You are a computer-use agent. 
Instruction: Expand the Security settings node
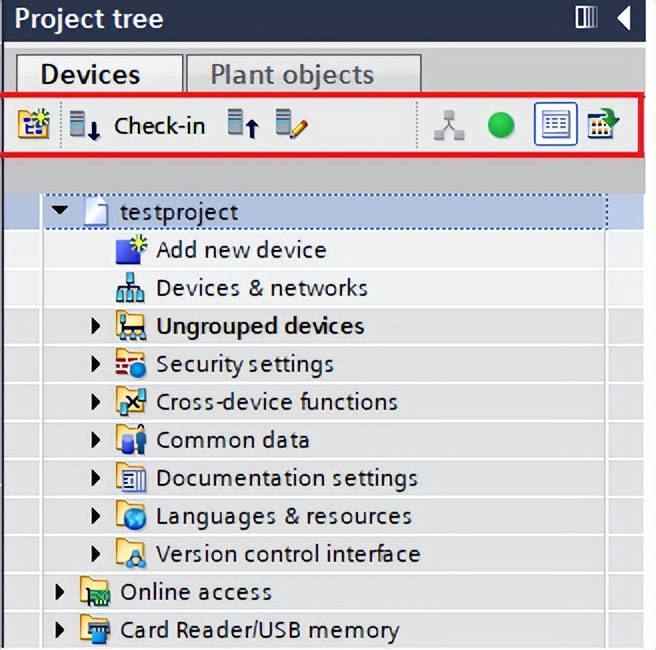point(96,364)
